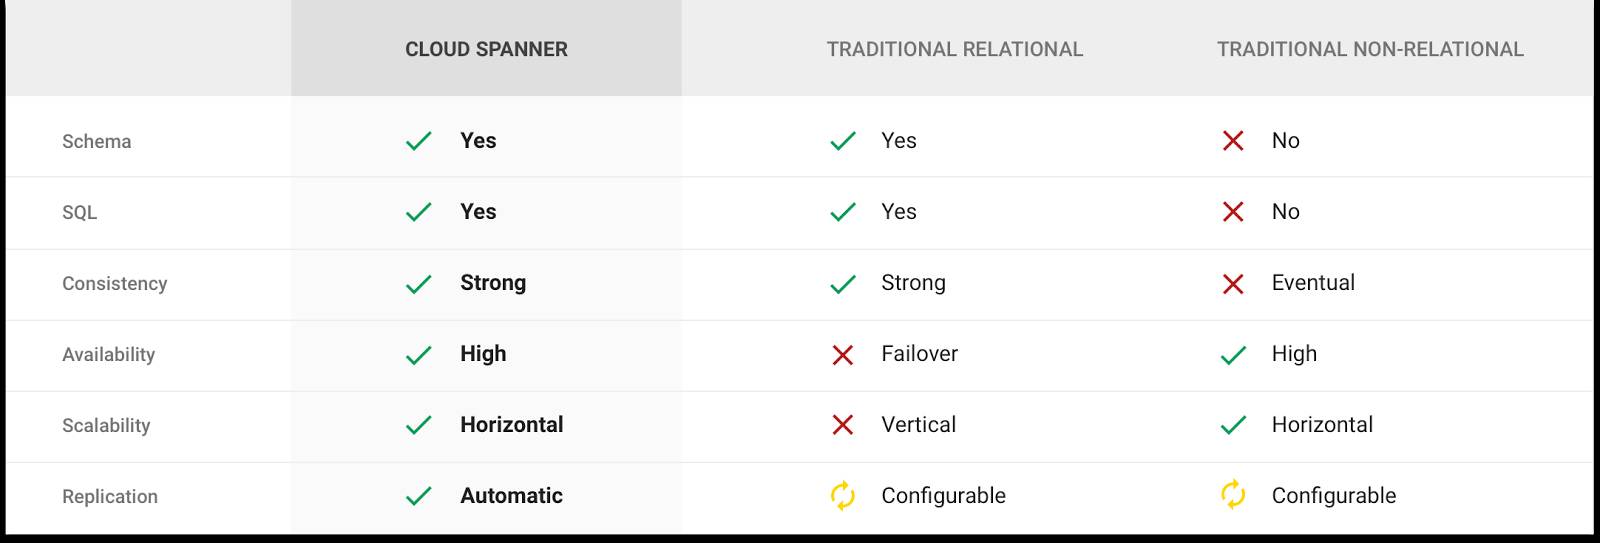Click the Schema row label
This screenshot has height=543, width=1600.
pyautogui.click(x=97, y=142)
